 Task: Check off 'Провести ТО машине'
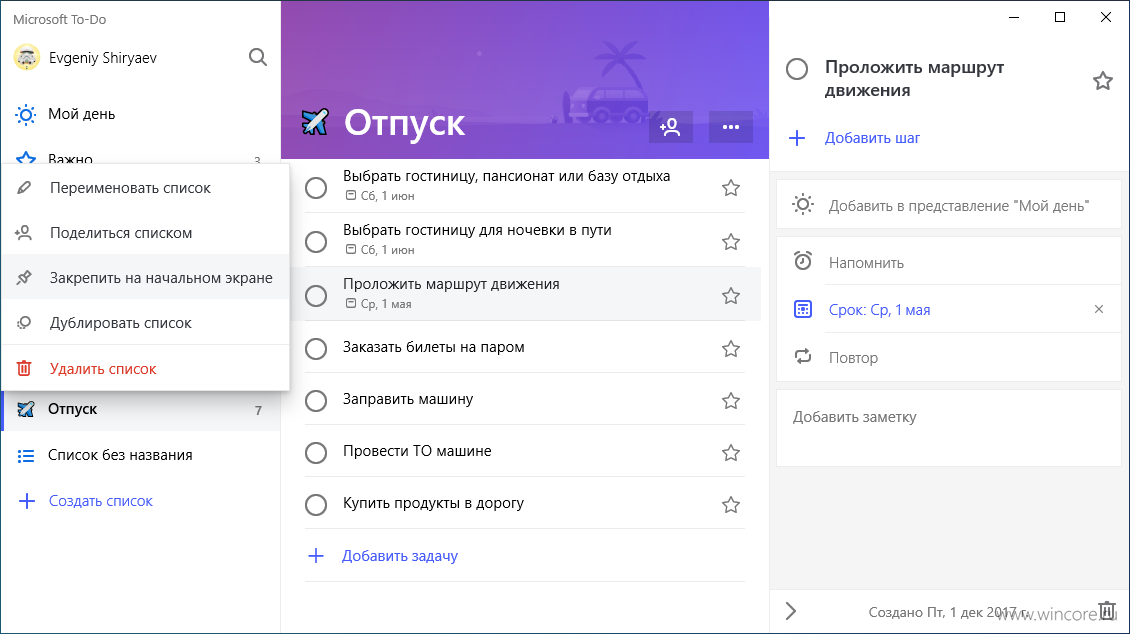316,453
